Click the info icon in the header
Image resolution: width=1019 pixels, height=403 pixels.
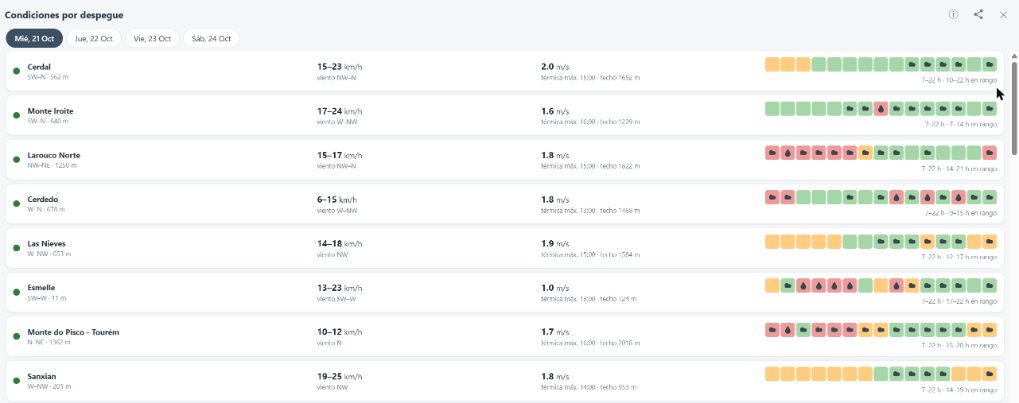tap(953, 14)
